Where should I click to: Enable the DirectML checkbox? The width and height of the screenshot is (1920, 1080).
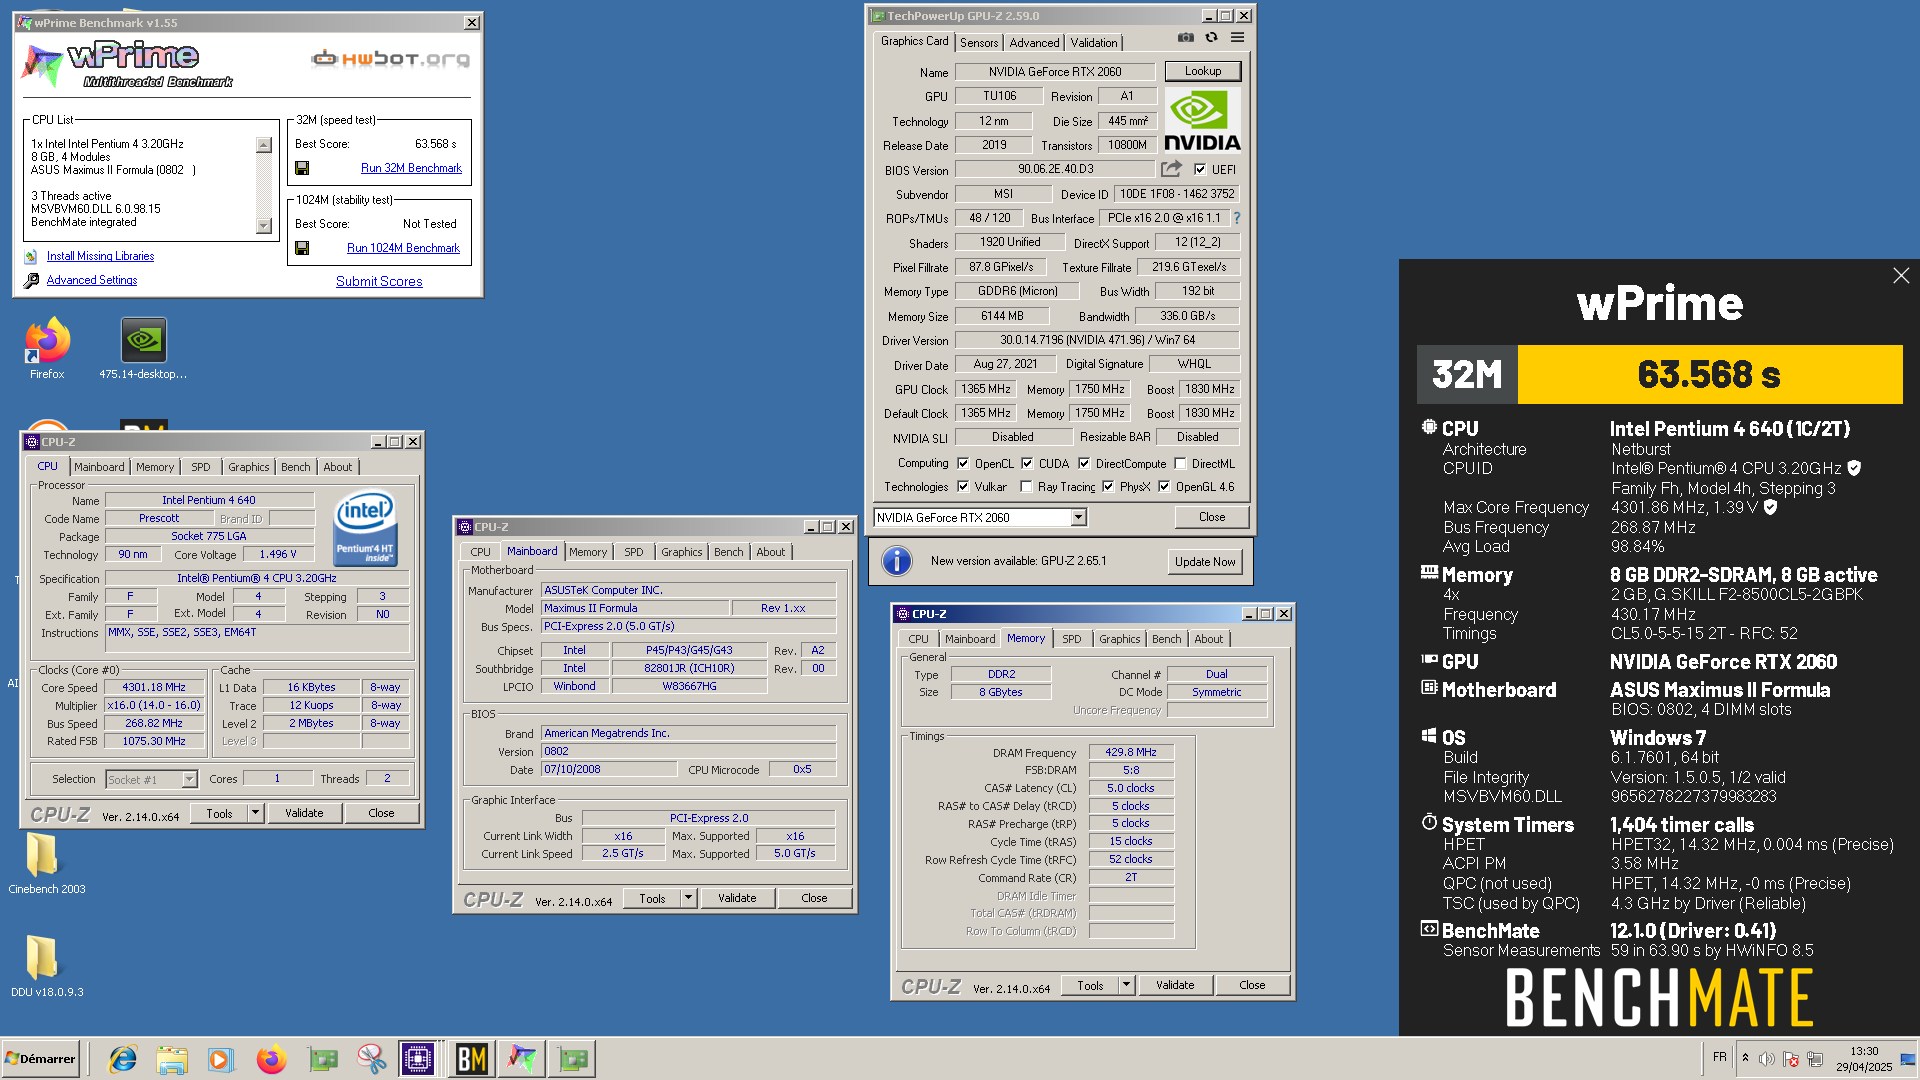point(1180,464)
